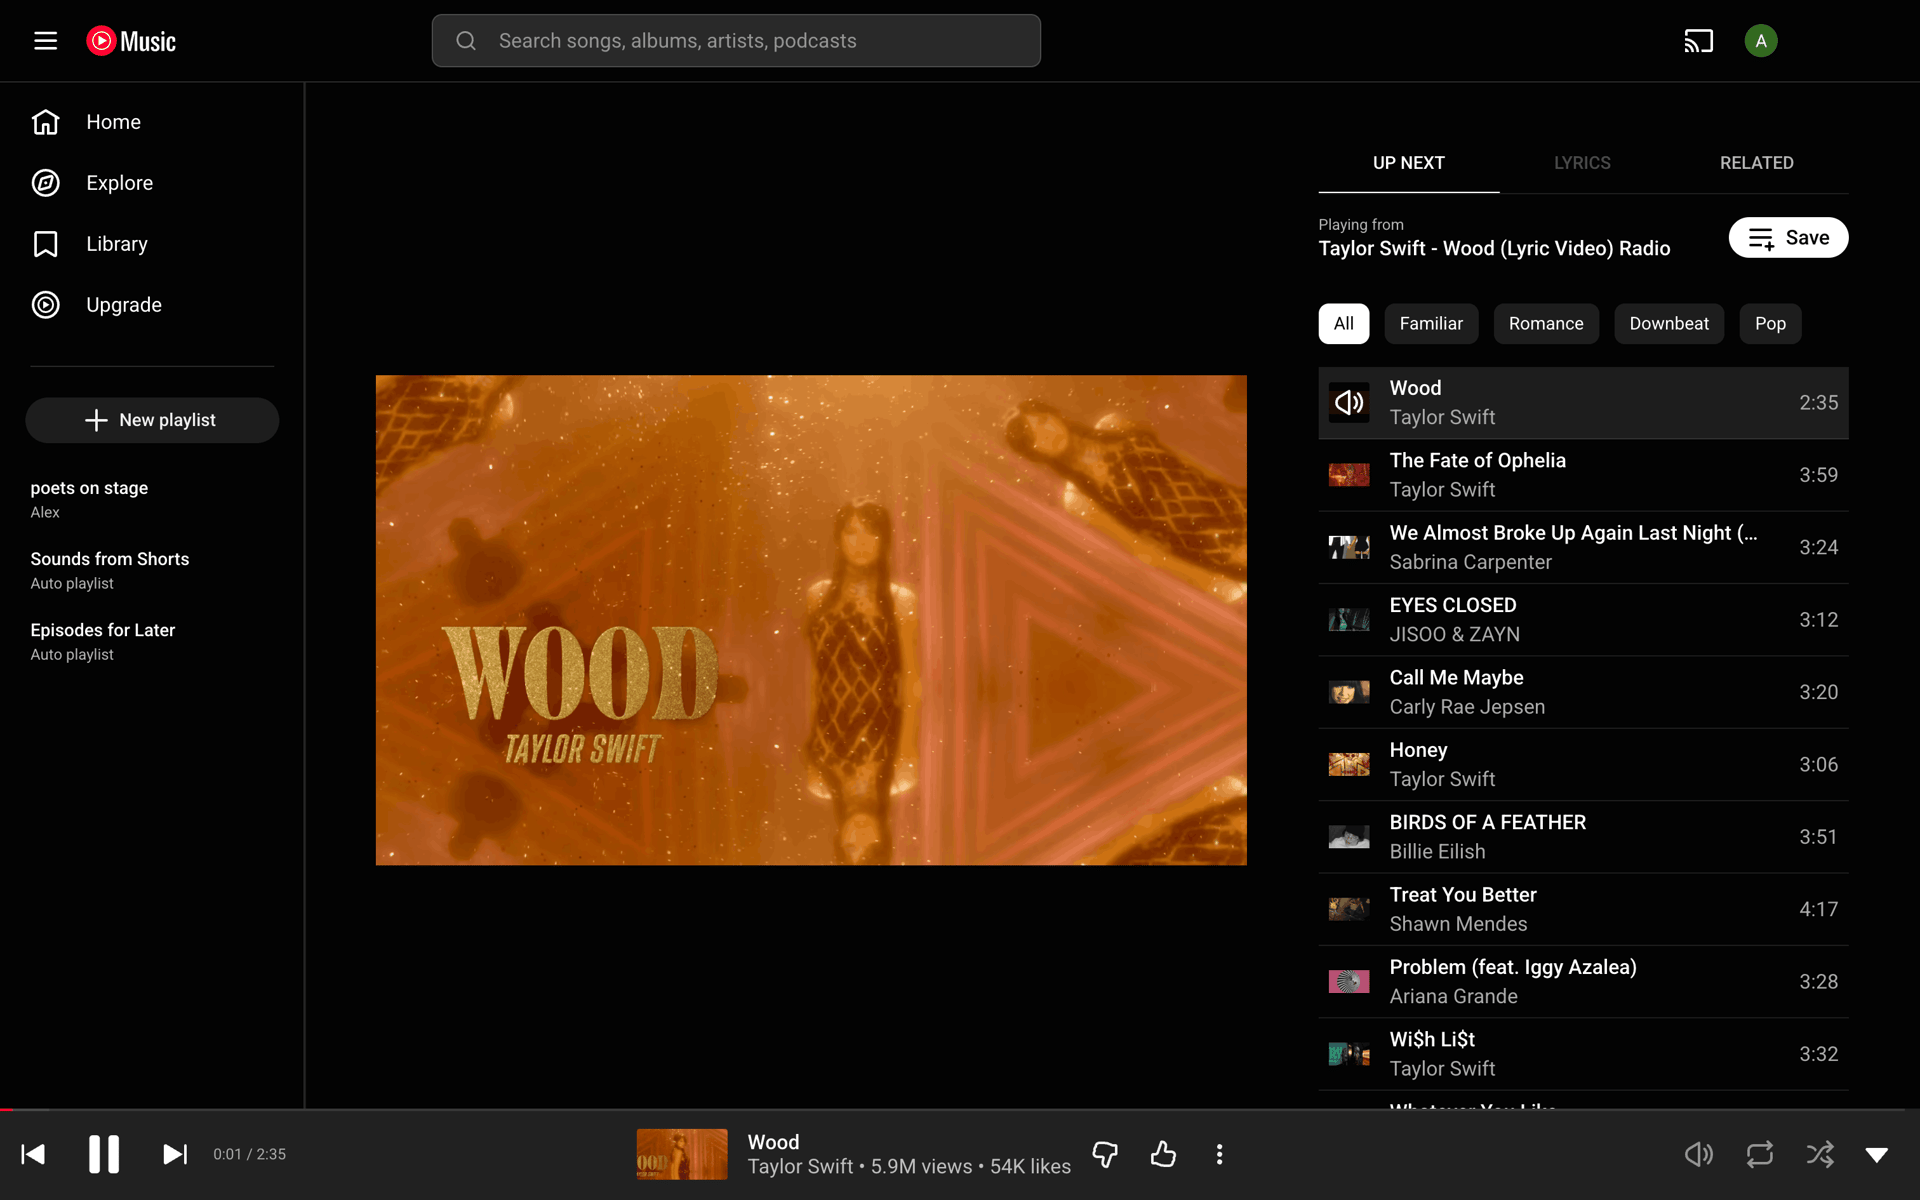The width and height of the screenshot is (1920, 1200).
Task: Select the Pop filter chip
Action: point(1770,324)
